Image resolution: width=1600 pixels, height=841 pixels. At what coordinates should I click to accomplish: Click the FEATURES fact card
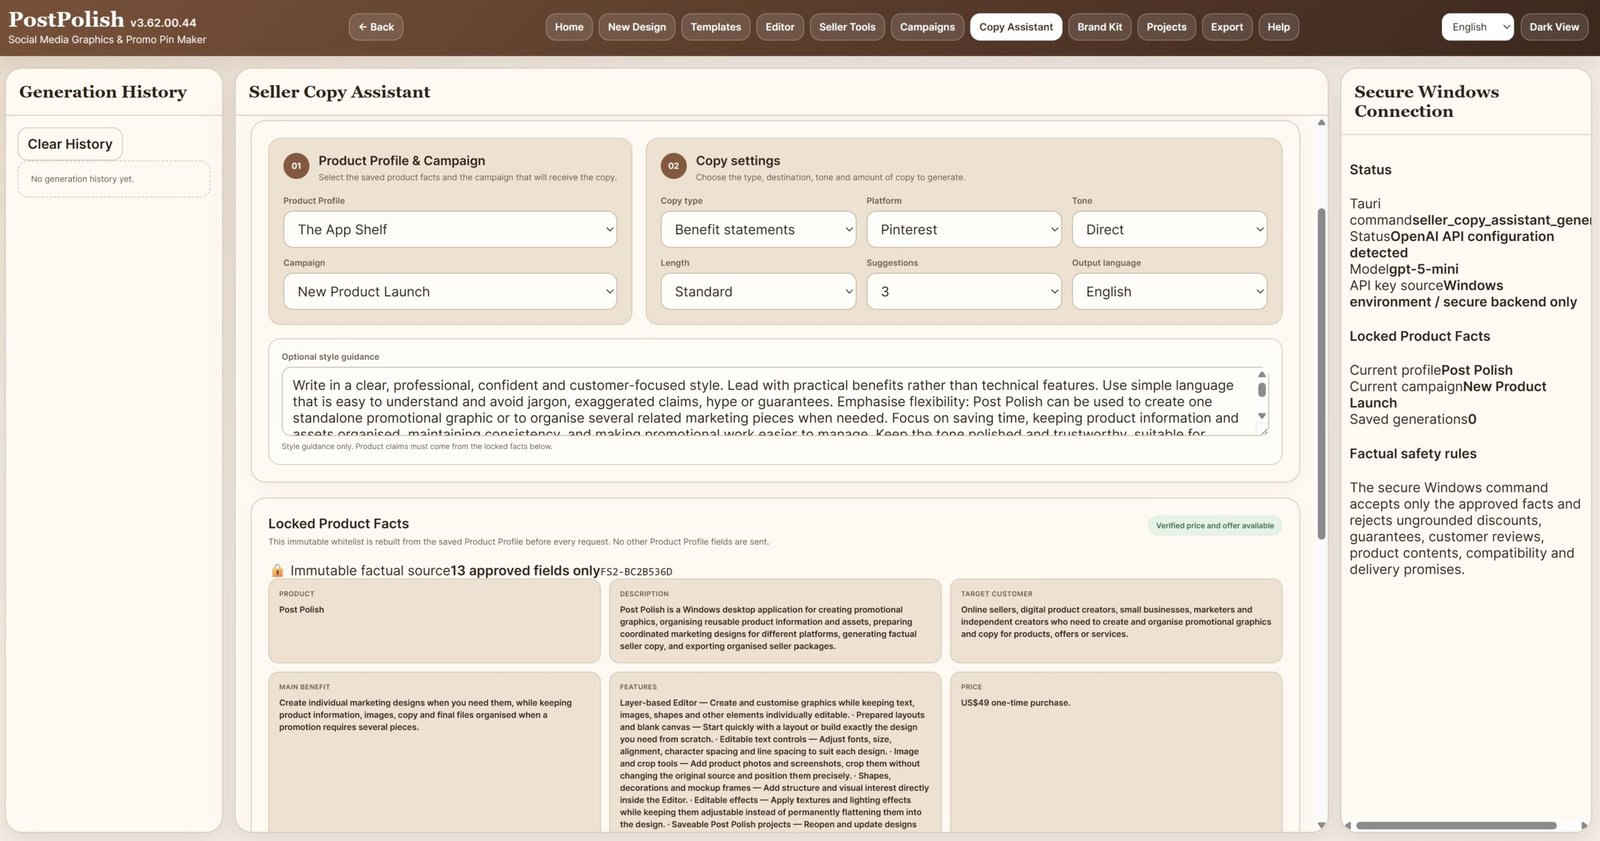coord(775,752)
